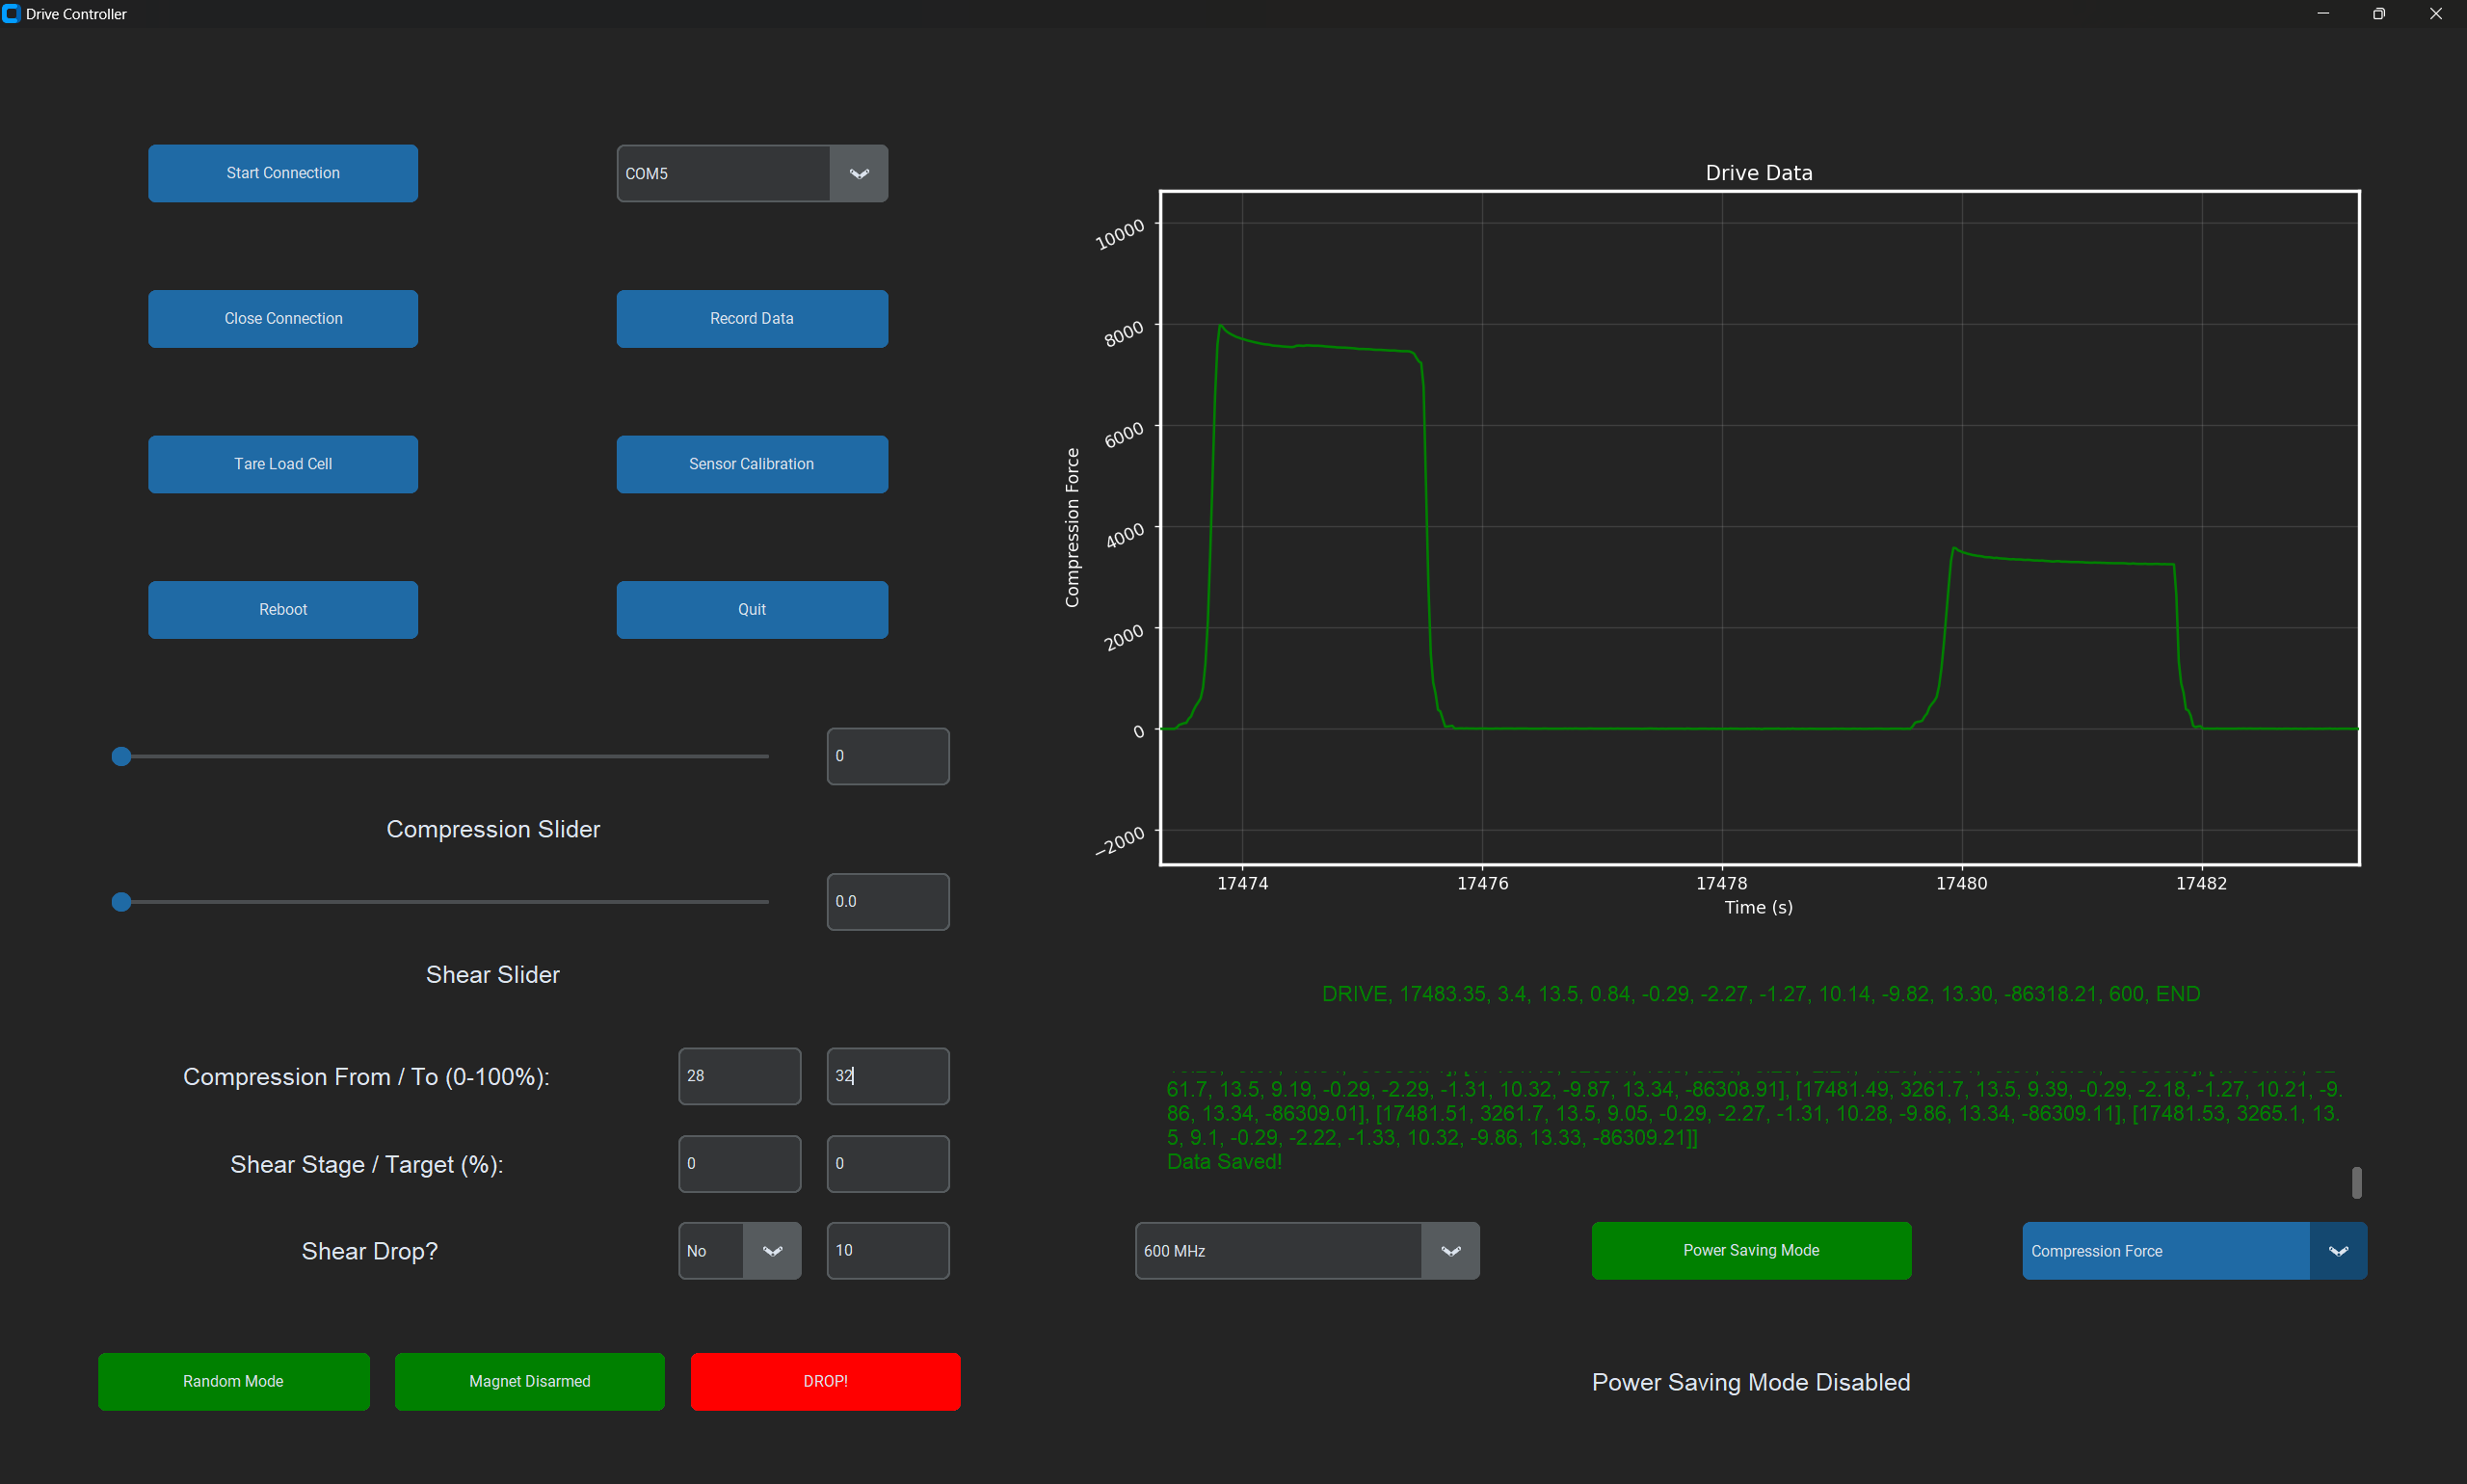Open the 600 MHz frequency dropdown
2467x1484 pixels.
click(1450, 1251)
